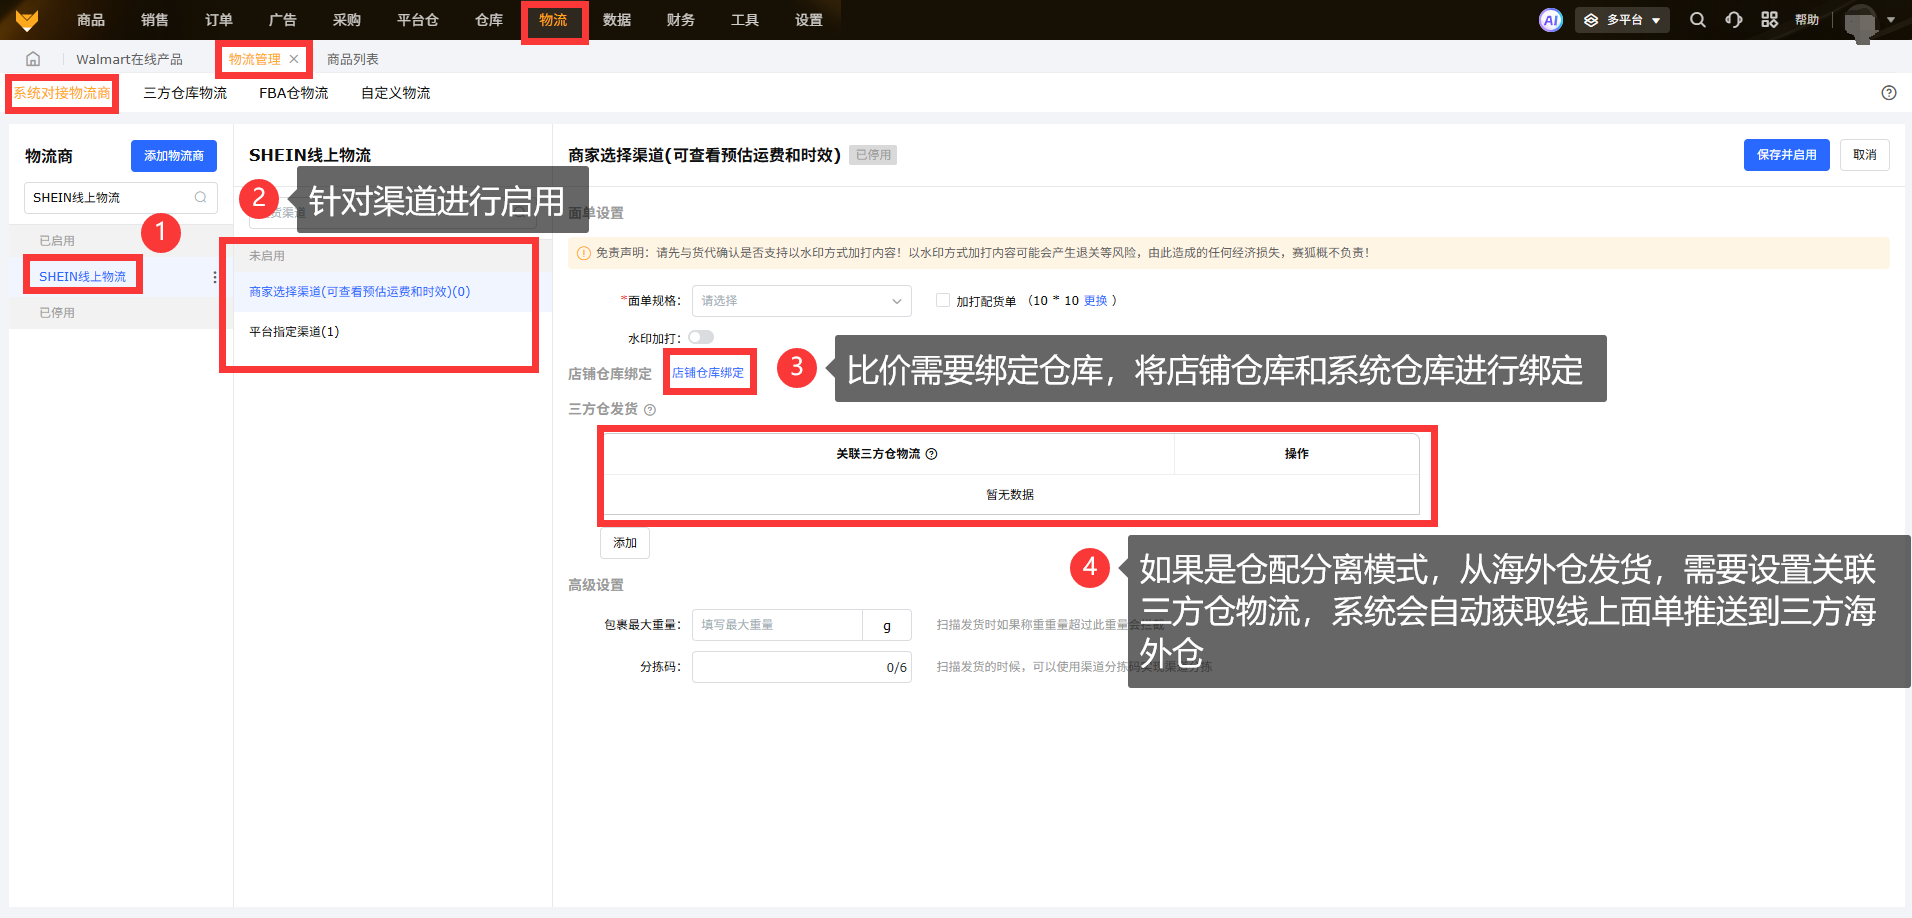Viewport: 1912px width, 918px height.
Task: Click the customer service headset icon
Action: (x=1733, y=20)
